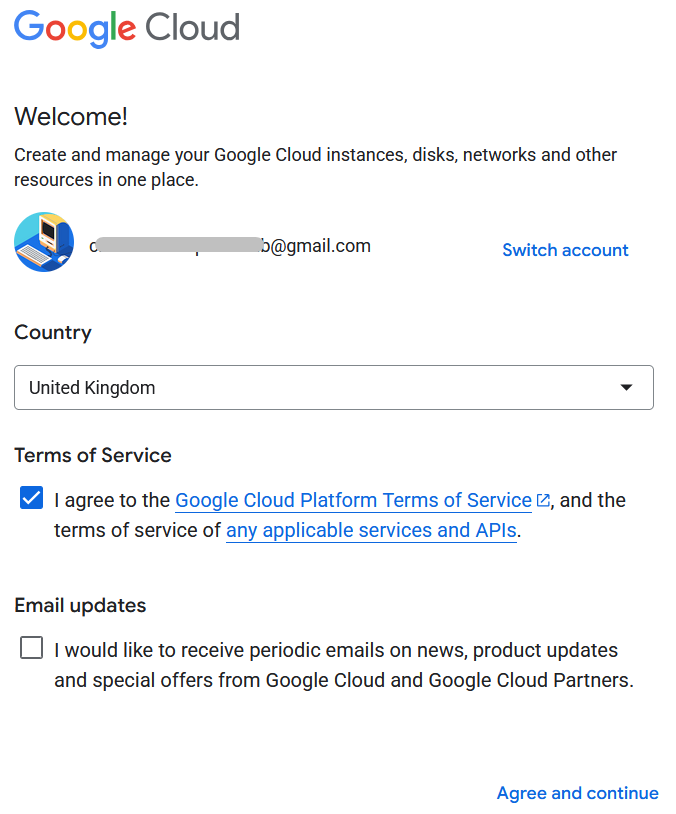Image resolution: width=676 pixels, height=814 pixels.
Task: Expand the country list showing United Kingdom
Action: click(333, 387)
